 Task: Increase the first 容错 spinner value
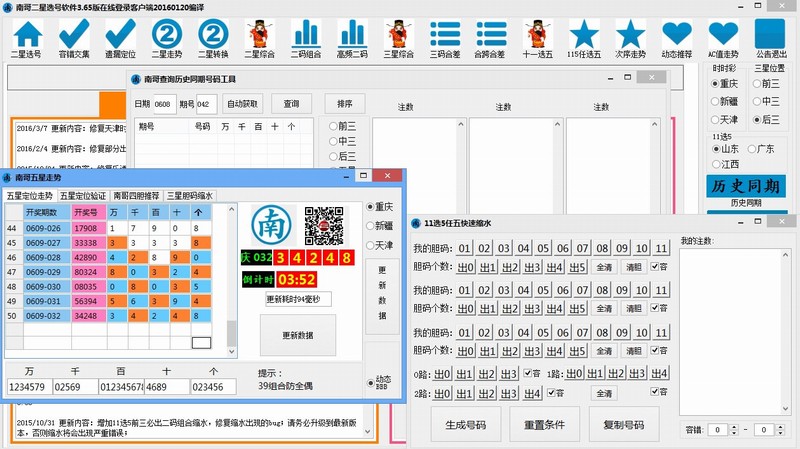point(730,425)
